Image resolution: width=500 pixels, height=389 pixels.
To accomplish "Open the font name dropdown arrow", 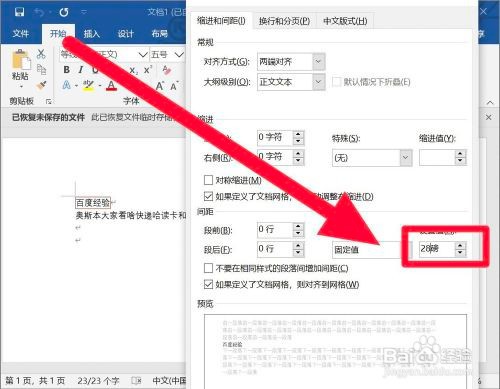I will point(143,54).
